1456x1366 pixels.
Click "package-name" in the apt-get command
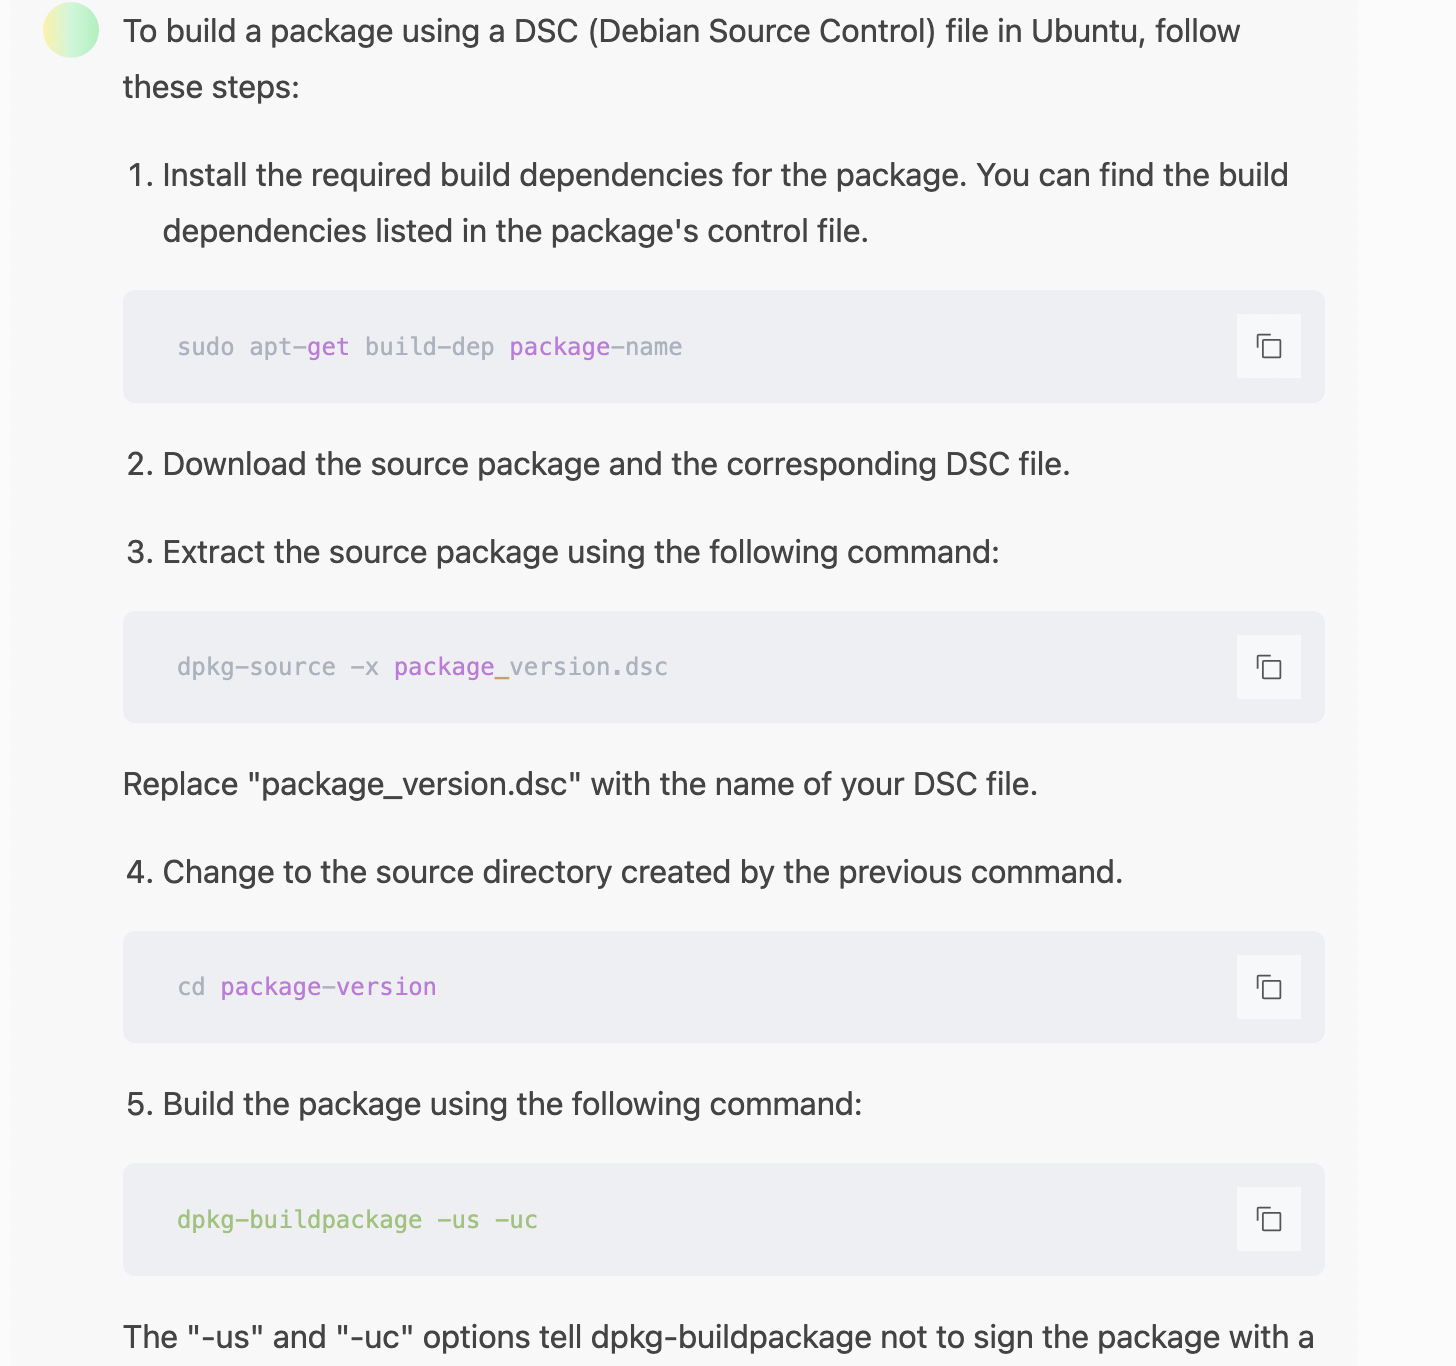(x=596, y=347)
